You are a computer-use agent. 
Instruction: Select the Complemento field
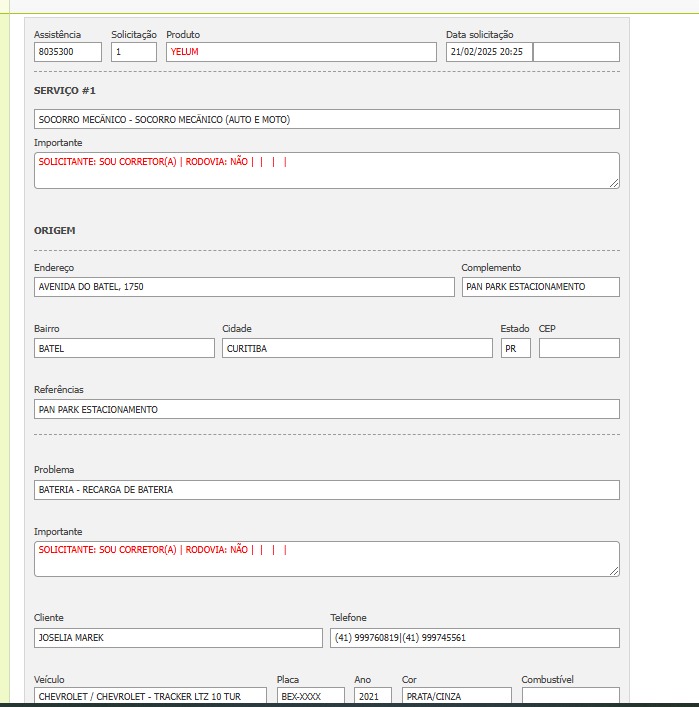540,287
